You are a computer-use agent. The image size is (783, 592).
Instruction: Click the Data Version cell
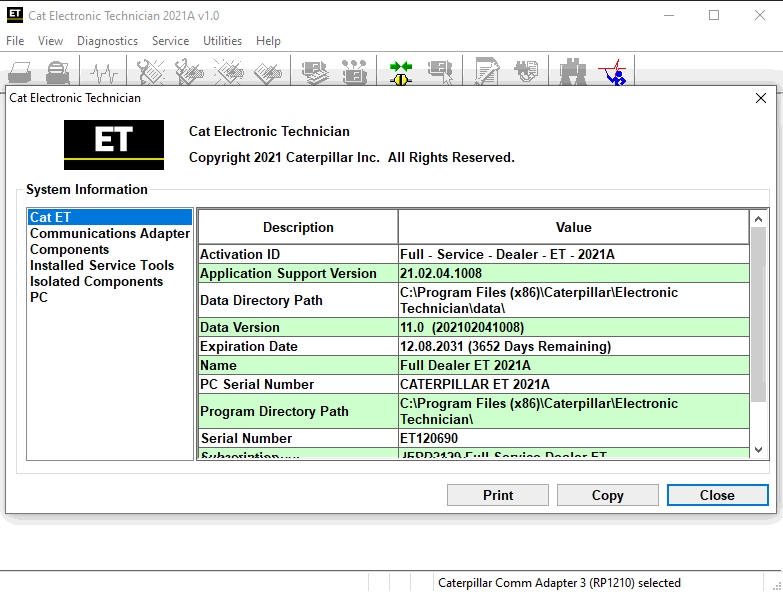point(298,327)
